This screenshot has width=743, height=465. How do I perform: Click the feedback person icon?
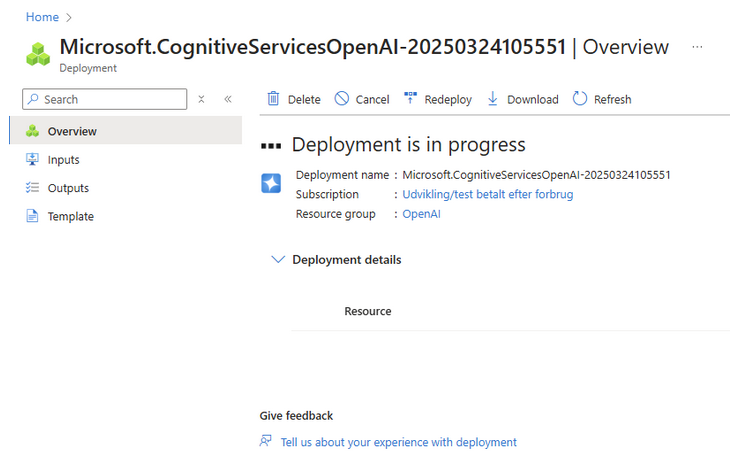coord(265,441)
